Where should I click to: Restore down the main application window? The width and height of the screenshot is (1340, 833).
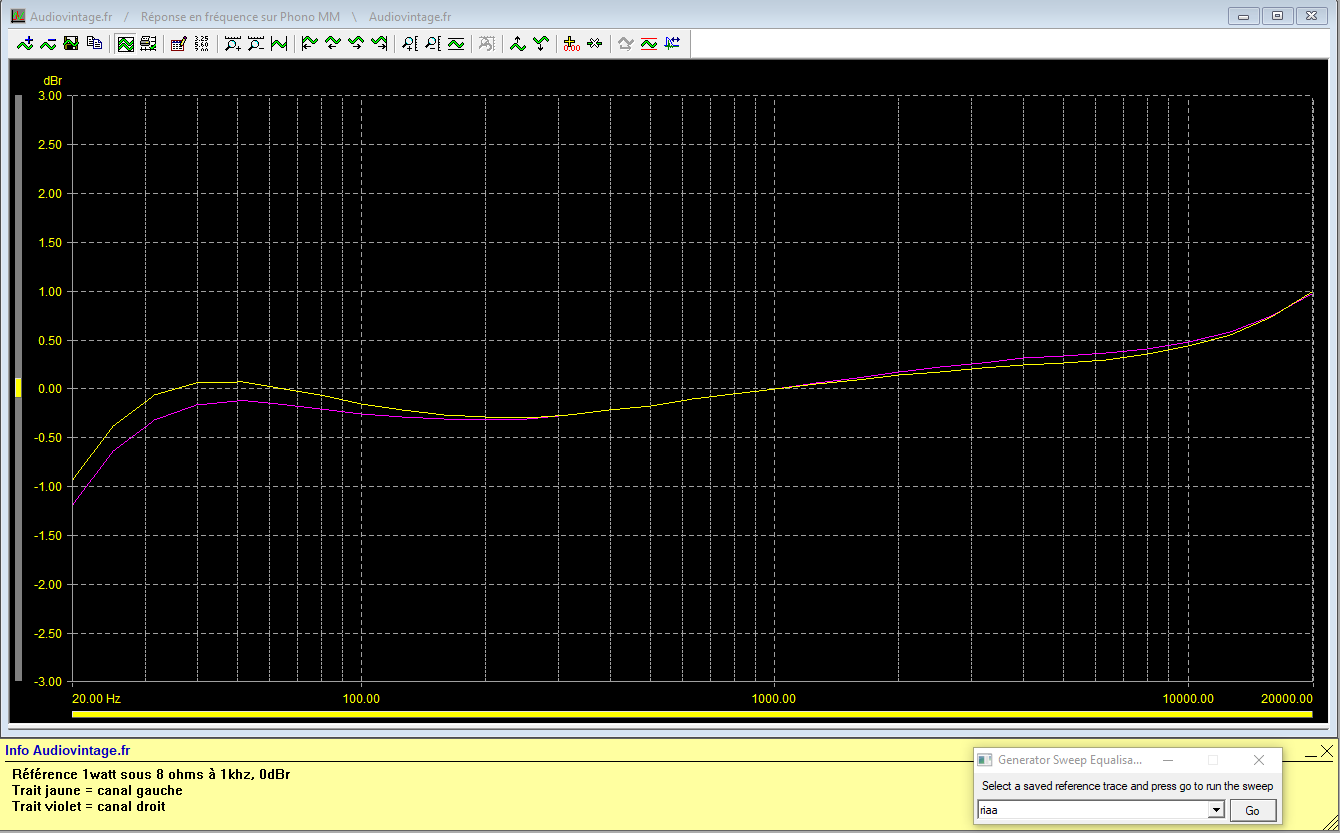(1277, 15)
